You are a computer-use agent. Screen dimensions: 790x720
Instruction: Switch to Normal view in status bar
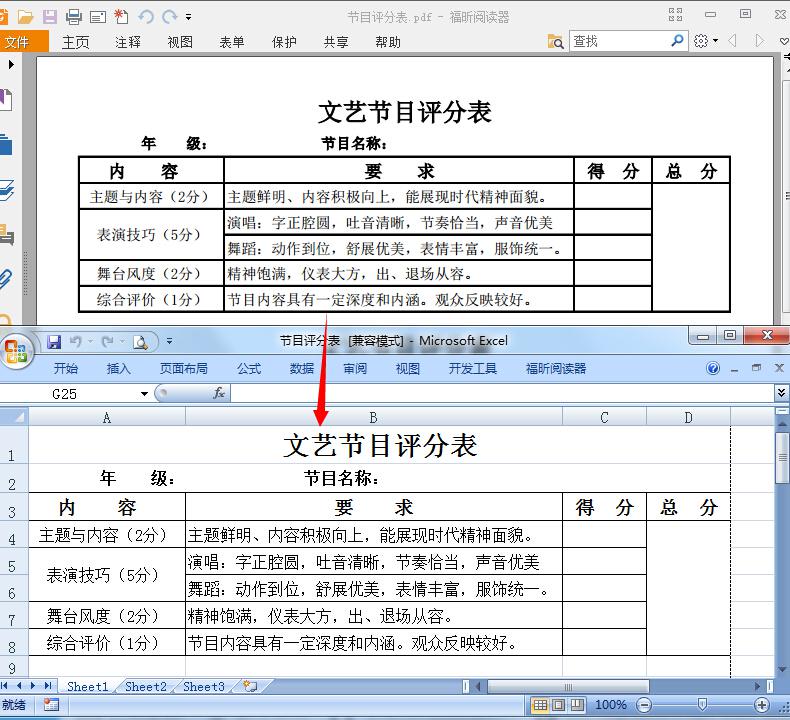click(x=540, y=705)
